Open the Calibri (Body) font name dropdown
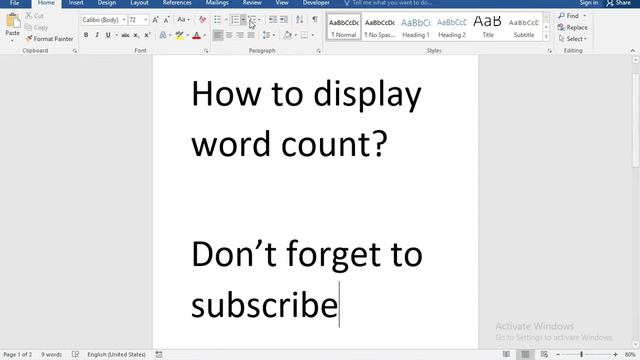The height and width of the screenshot is (360, 640). point(124,20)
